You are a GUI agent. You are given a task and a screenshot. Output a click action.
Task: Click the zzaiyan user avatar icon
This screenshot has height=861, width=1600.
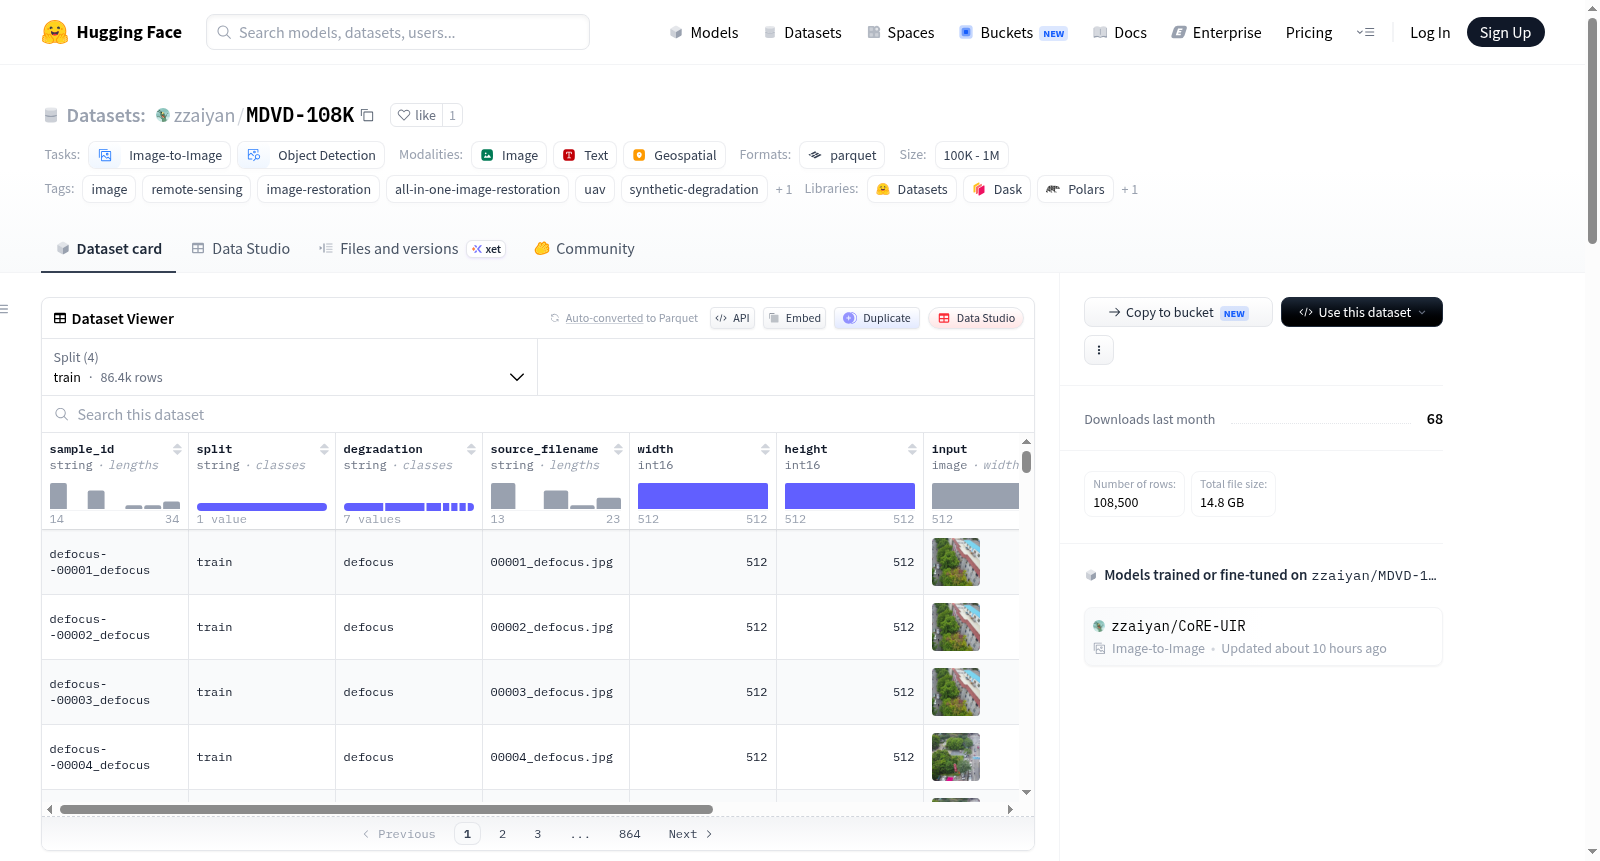point(162,115)
